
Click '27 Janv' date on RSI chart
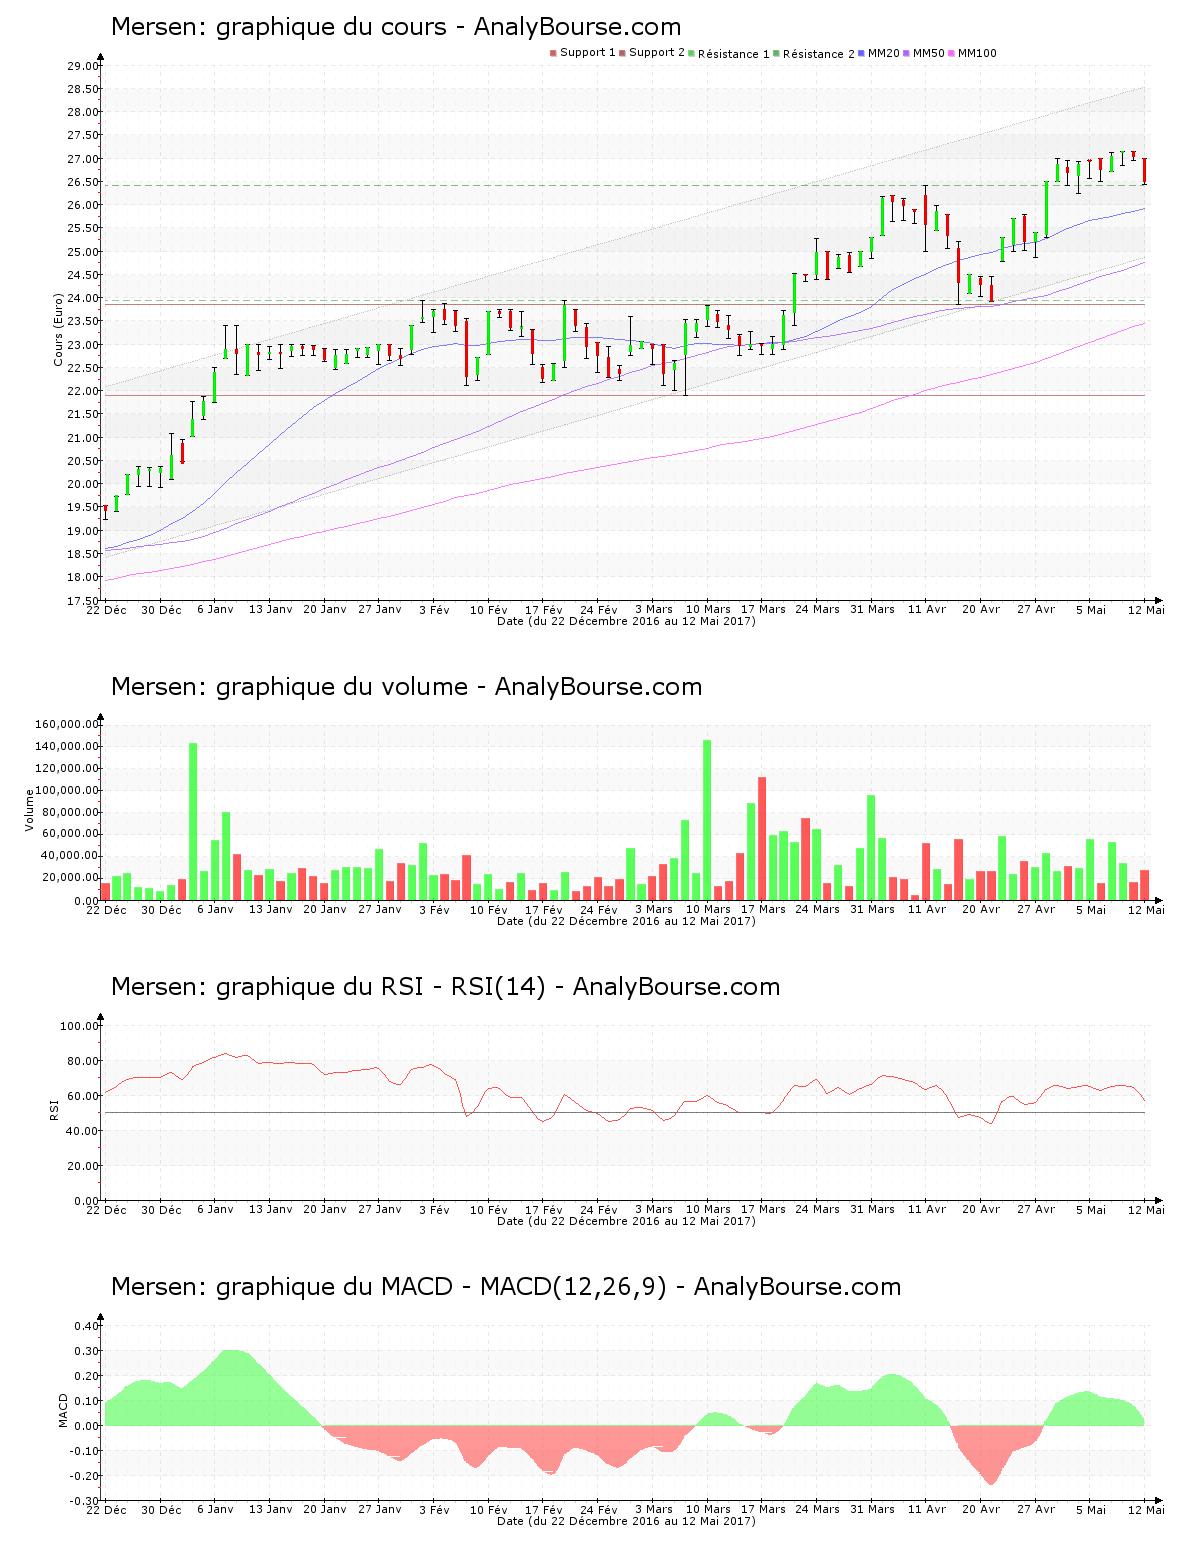click(x=380, y=1210)
